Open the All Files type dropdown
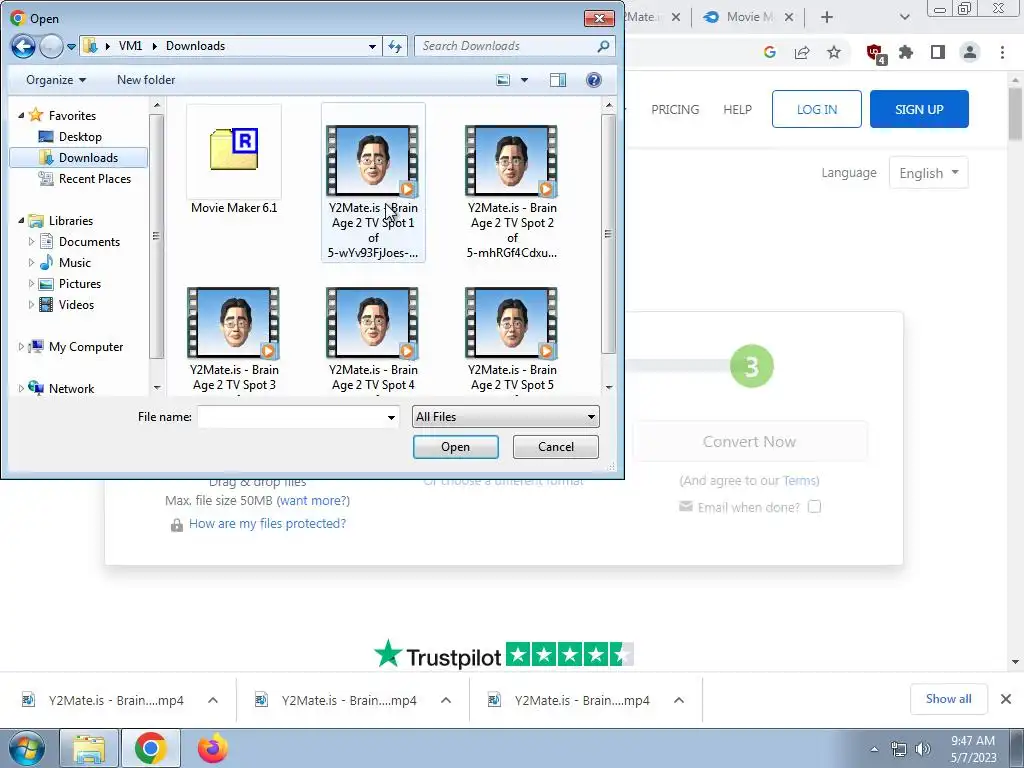The height and width of the screenshot is (768, 1024). 505,417
